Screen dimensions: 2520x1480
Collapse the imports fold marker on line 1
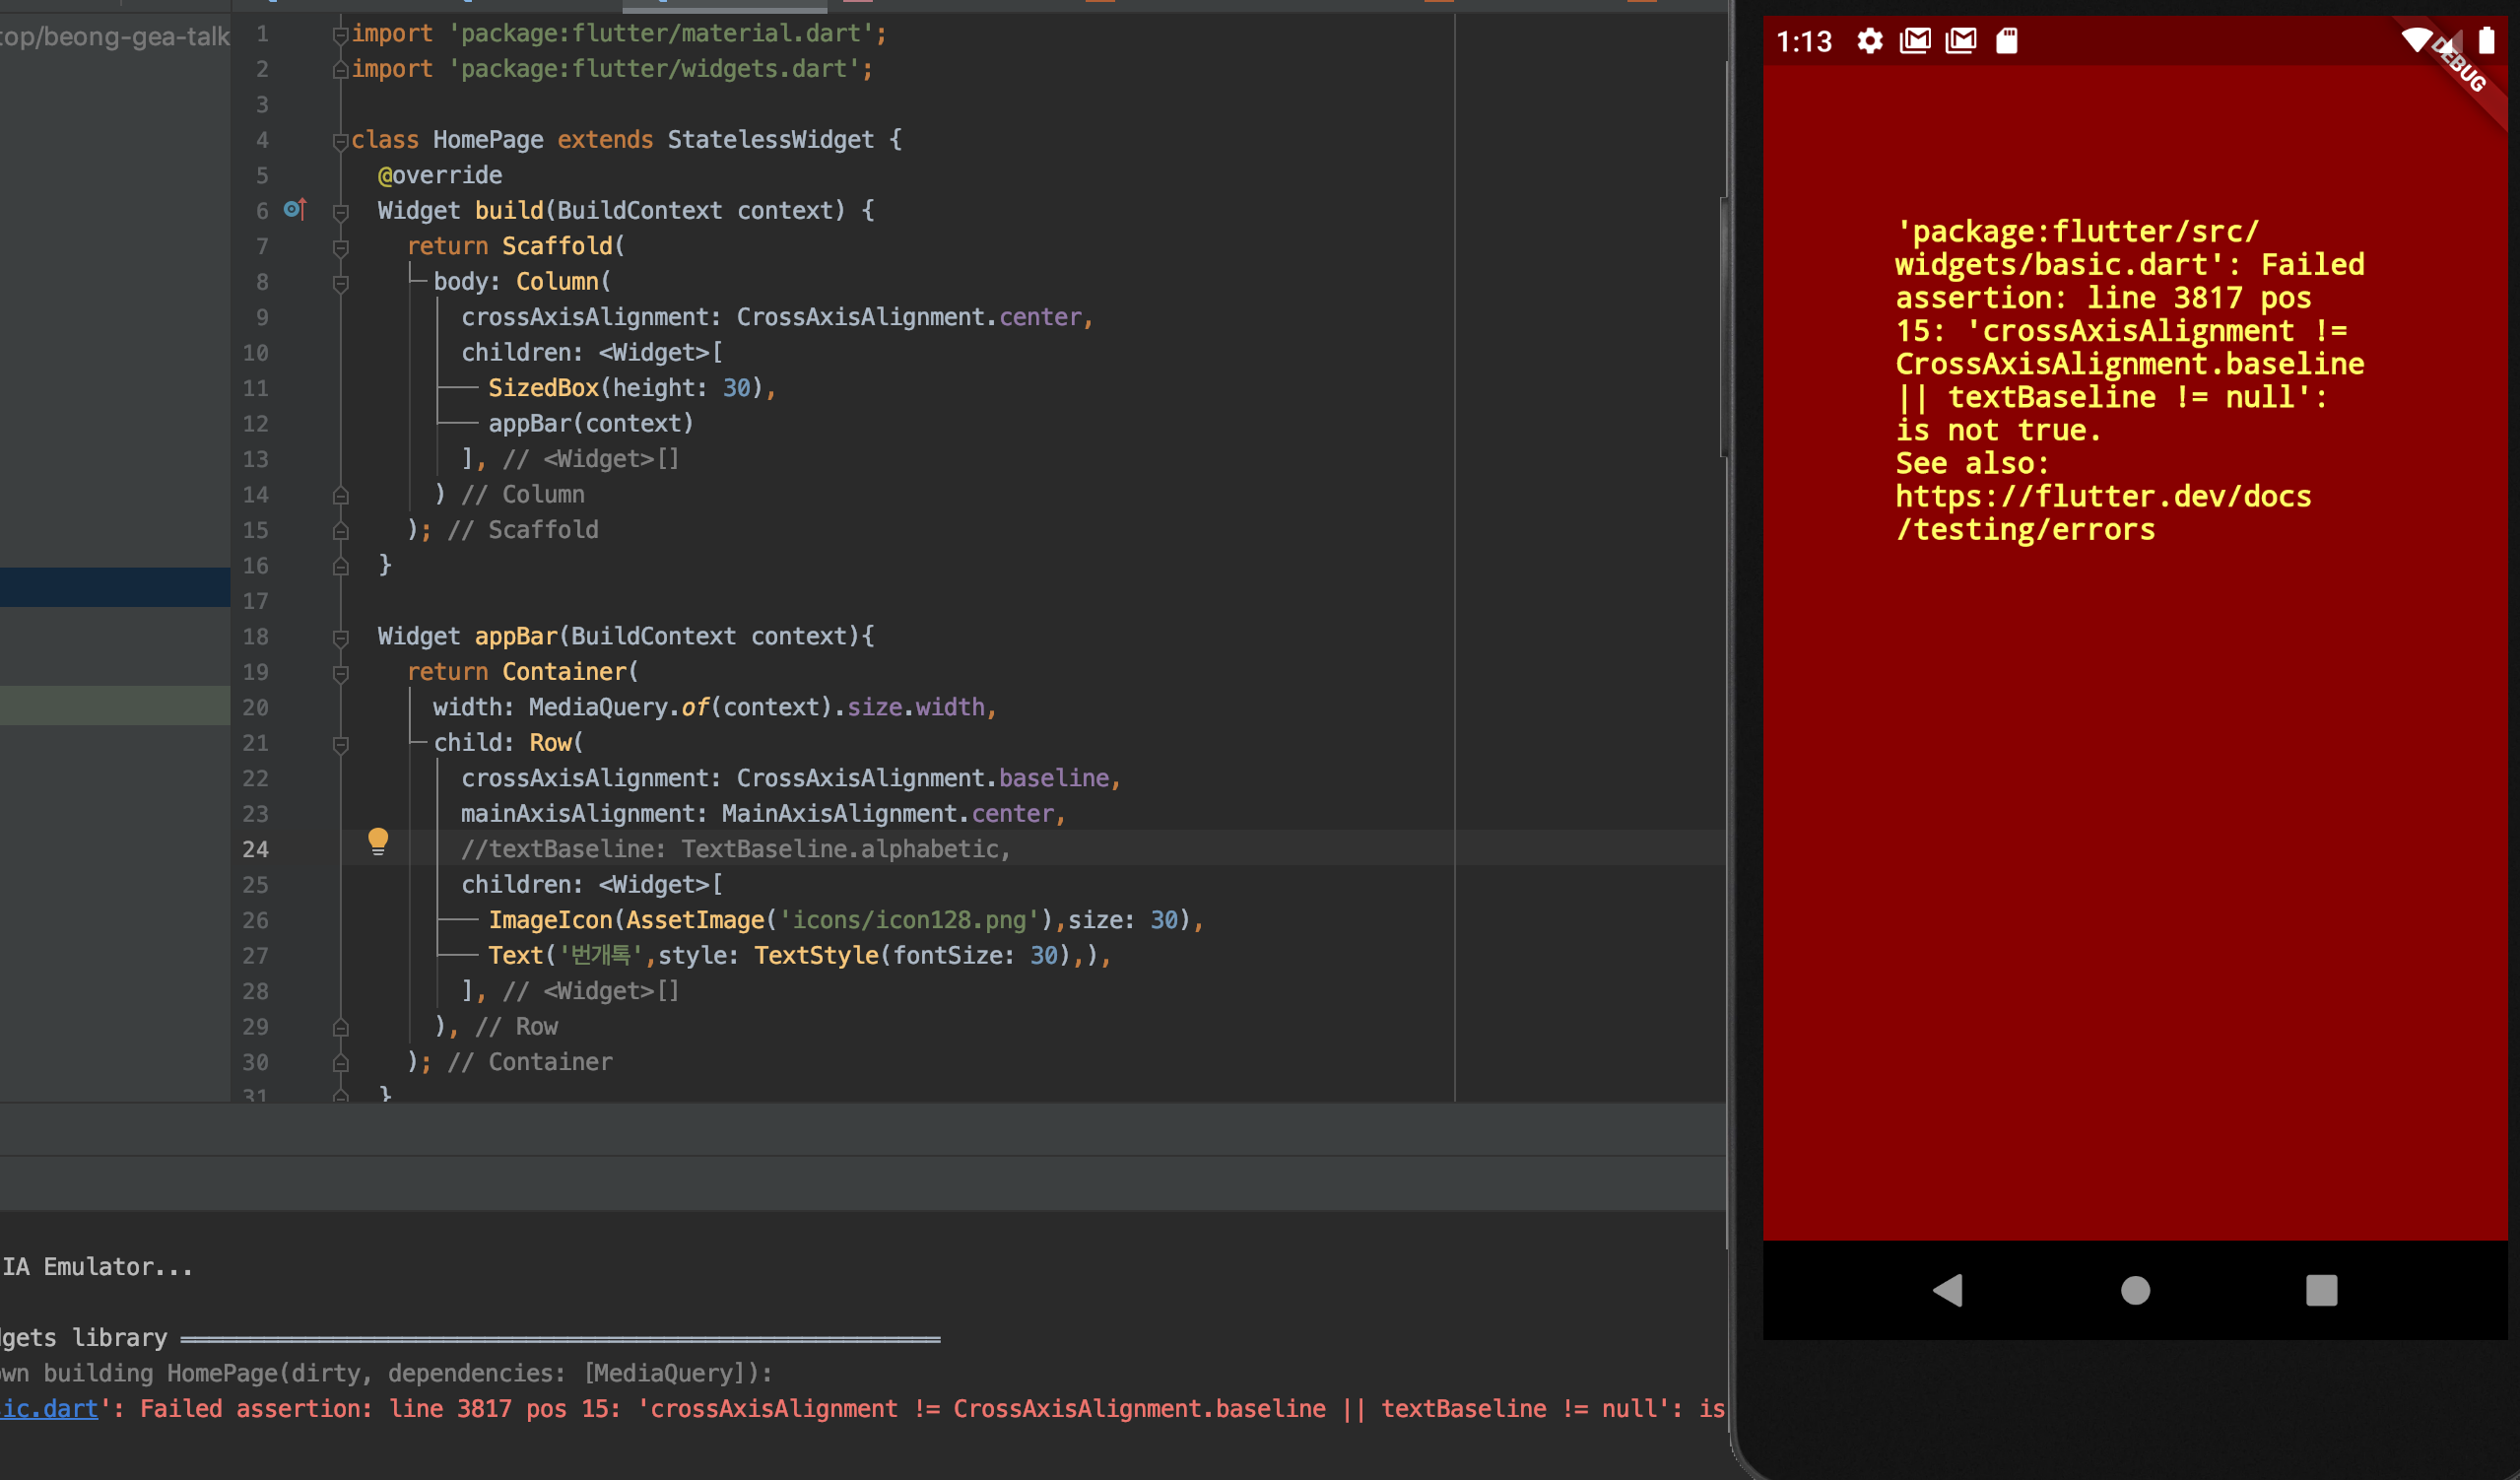click(340, 35)
